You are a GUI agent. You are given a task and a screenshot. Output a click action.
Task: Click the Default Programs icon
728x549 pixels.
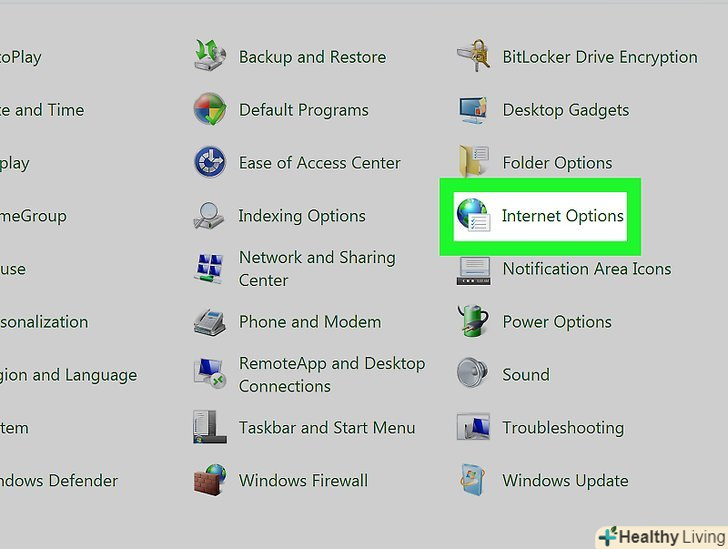pos(210,109)
